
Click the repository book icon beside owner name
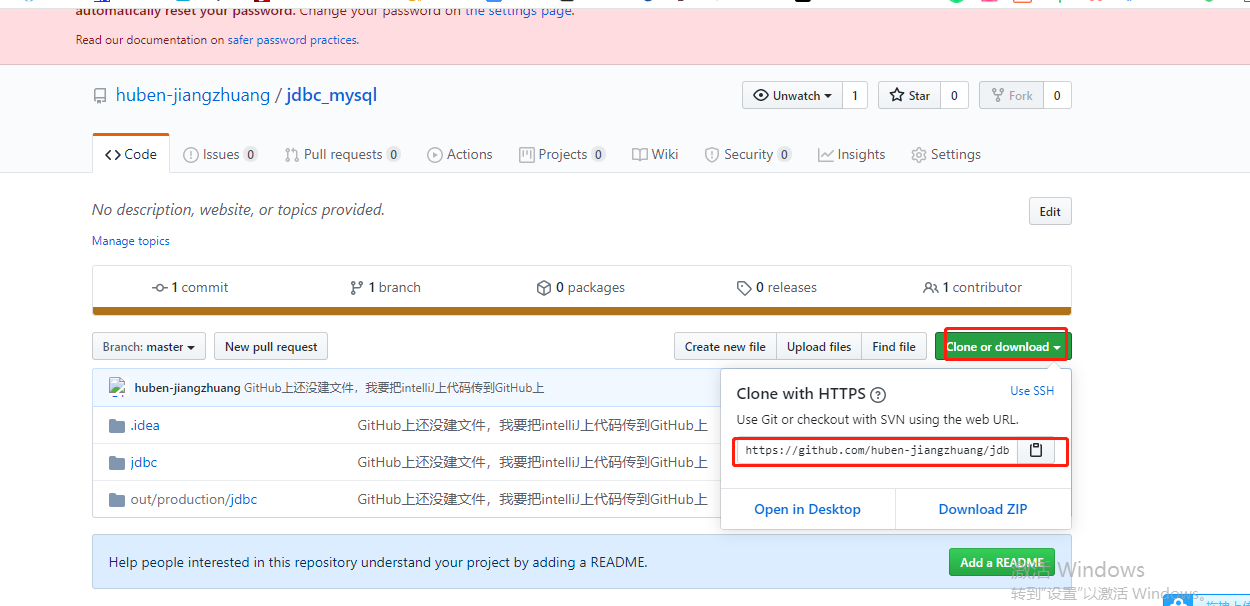(x=99, y=96)
